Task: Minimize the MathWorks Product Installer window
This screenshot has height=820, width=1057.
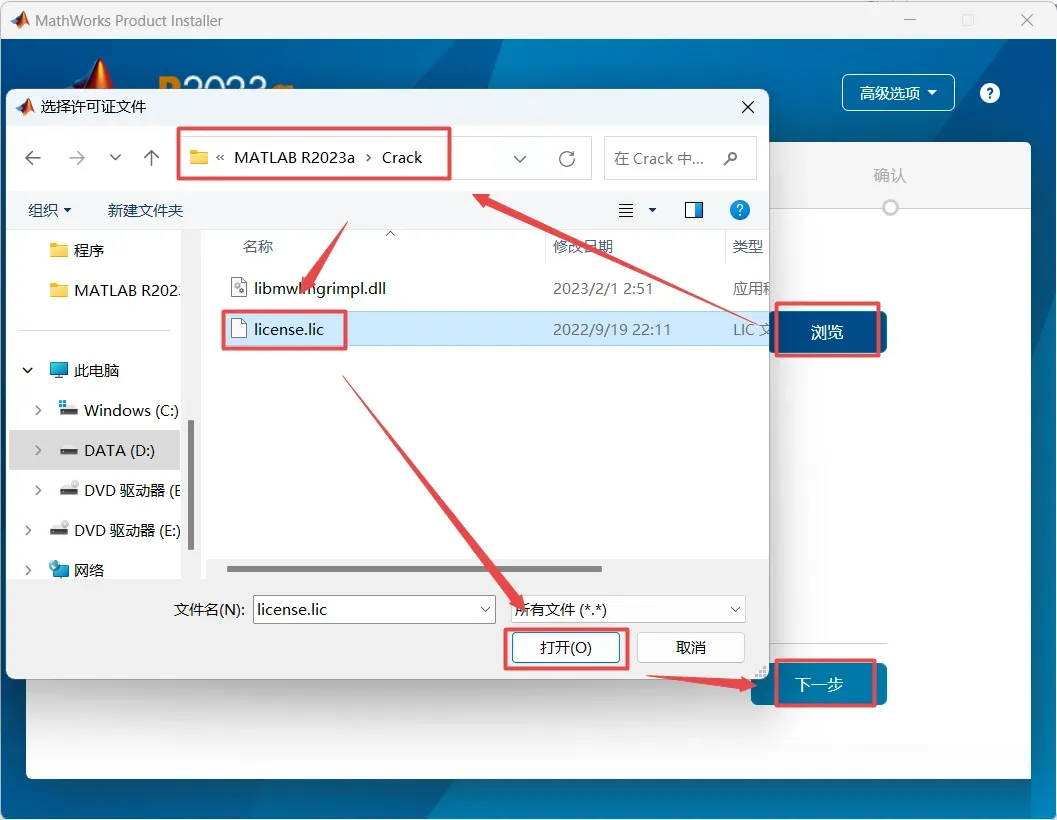Action: [x=910, y=20]
